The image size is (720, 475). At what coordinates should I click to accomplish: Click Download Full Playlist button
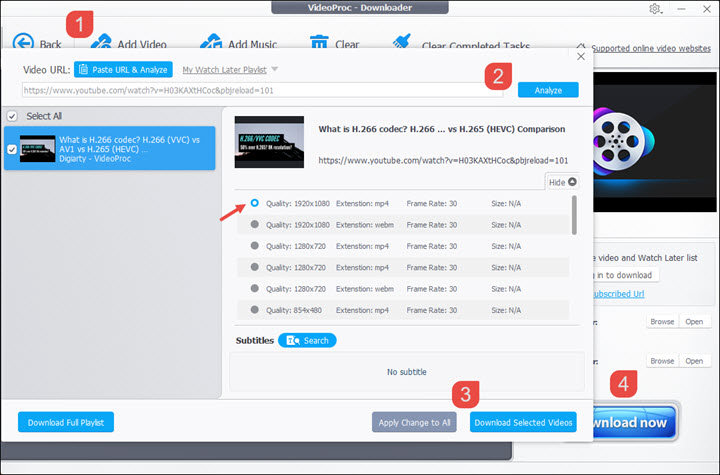(66, 422)
